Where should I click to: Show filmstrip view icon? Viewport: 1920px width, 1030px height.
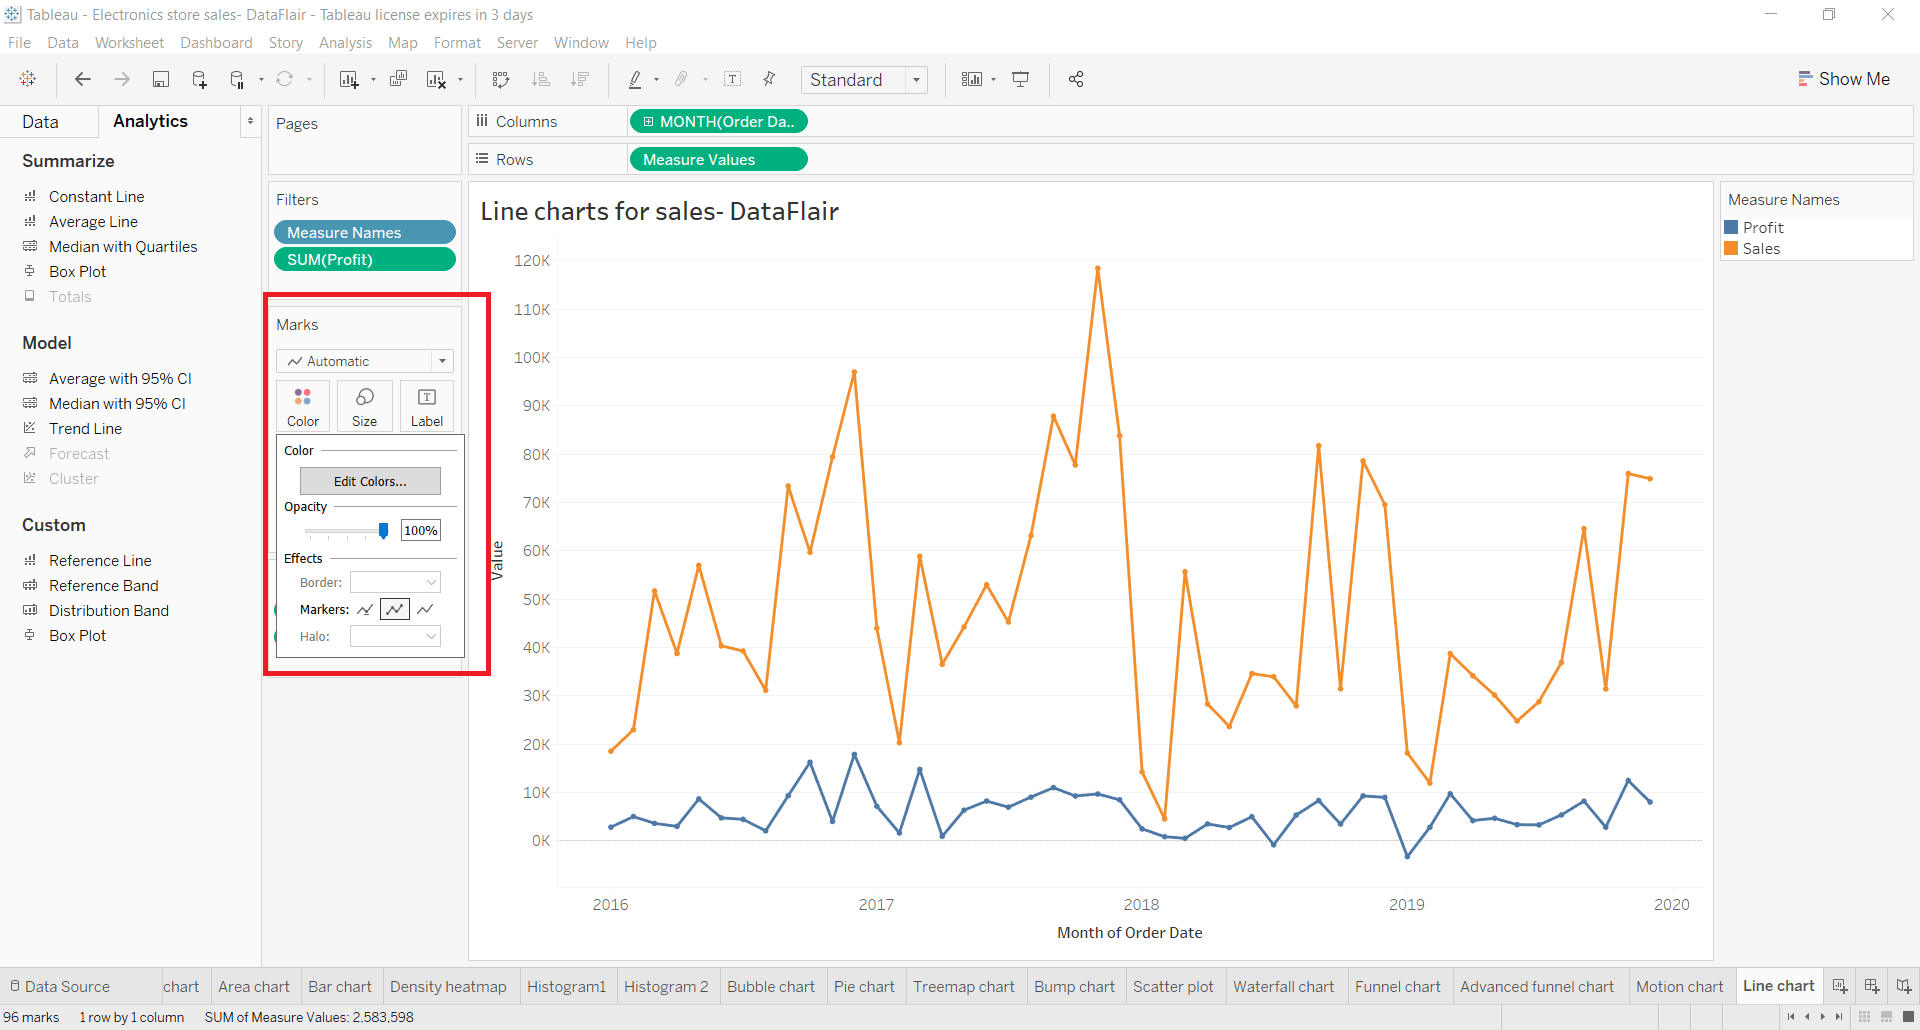(x=1886, y=1017)
